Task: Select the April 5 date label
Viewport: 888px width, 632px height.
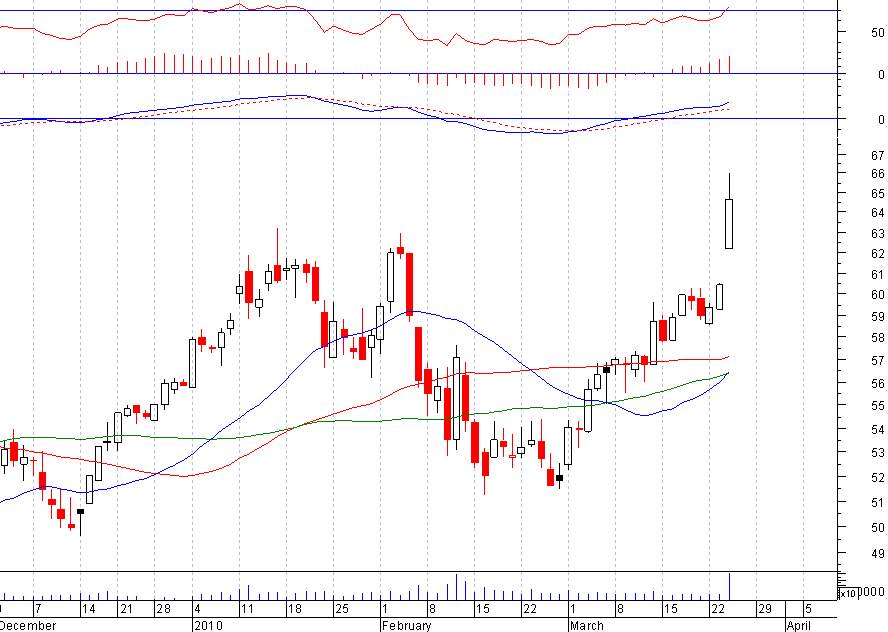Action: (x=808, y=609)
